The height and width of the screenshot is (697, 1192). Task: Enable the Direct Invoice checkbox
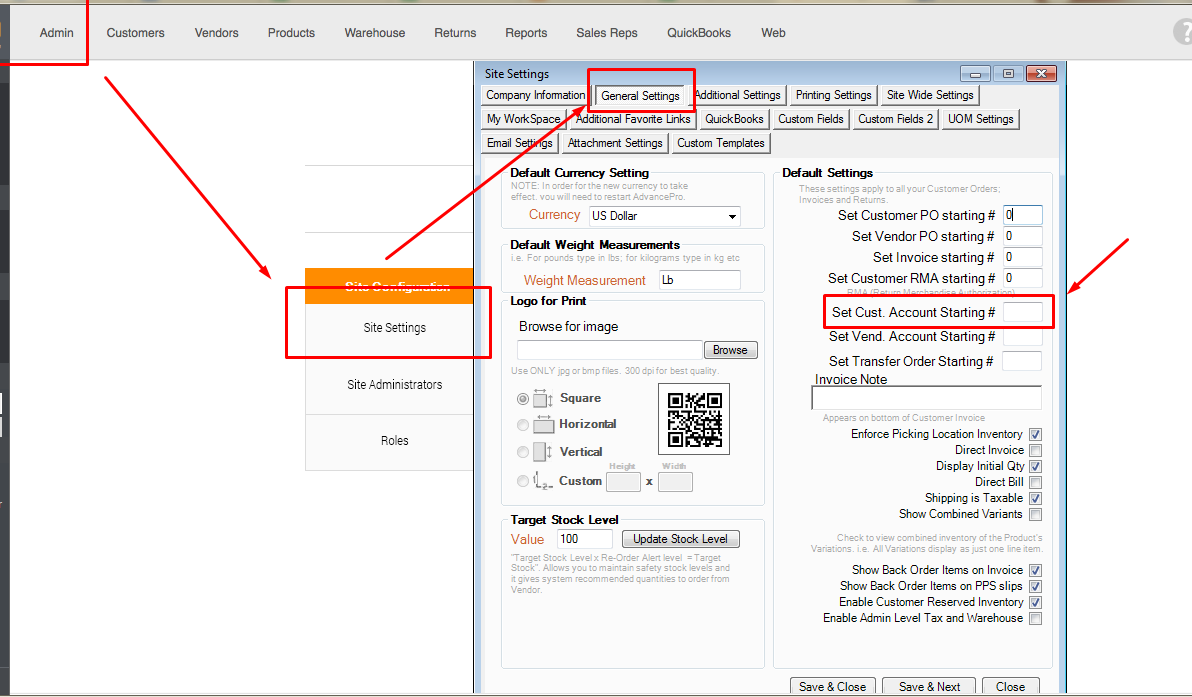coord(1035,450)
